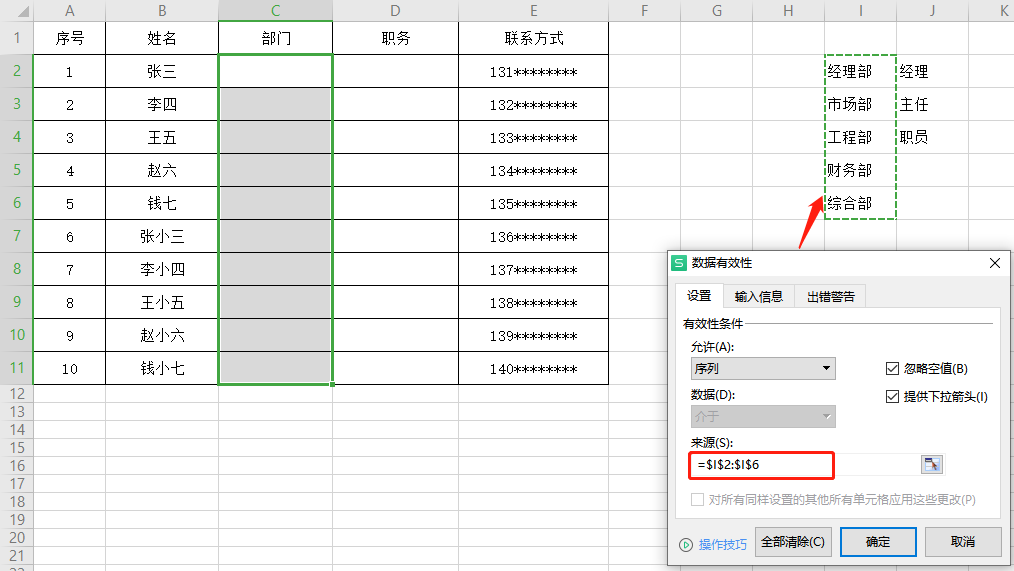The width and height of the screenshot is (1014, 571).
Task: Click the cell containing 赵小六
Action: point(162,335)
